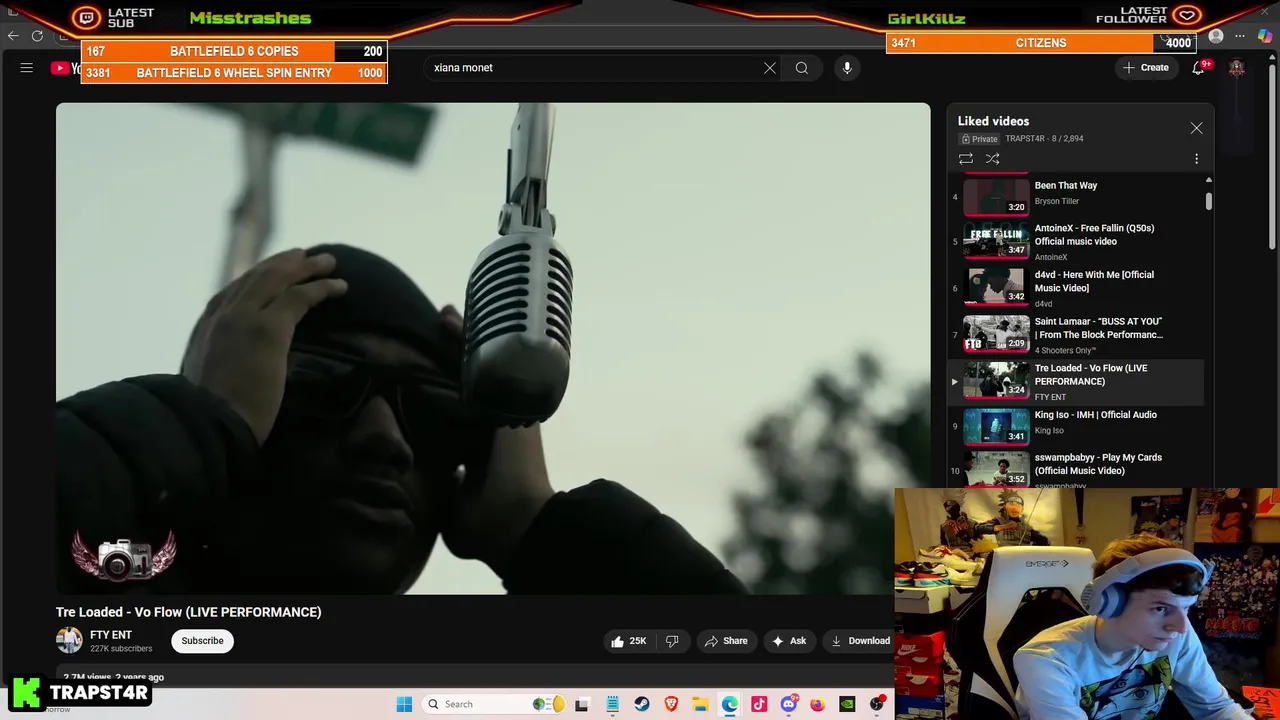Click the Windows taskbar Search box
This screenshot has width=1280, height=720.
tap(492, 704)
